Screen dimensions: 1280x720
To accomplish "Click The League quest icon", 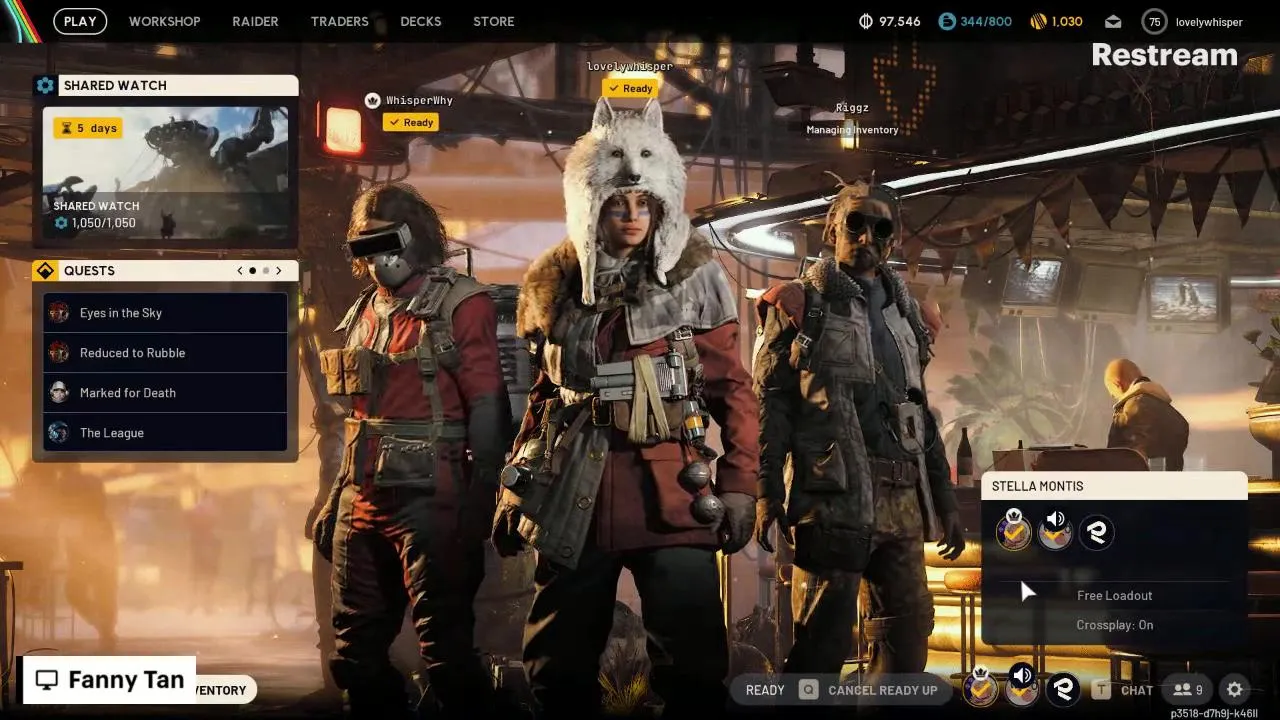I will click(x=59, y=433).
